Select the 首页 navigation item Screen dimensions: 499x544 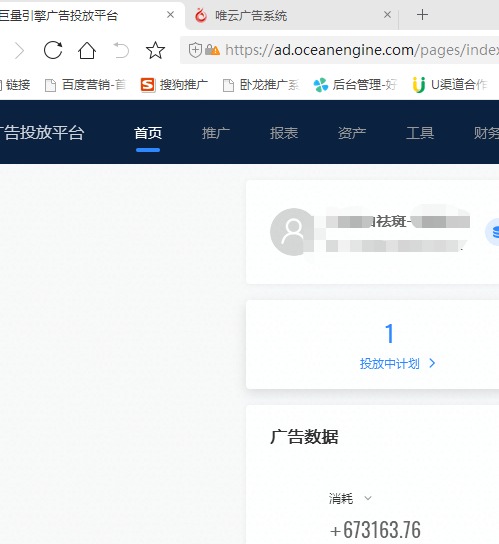click(148, 133)
